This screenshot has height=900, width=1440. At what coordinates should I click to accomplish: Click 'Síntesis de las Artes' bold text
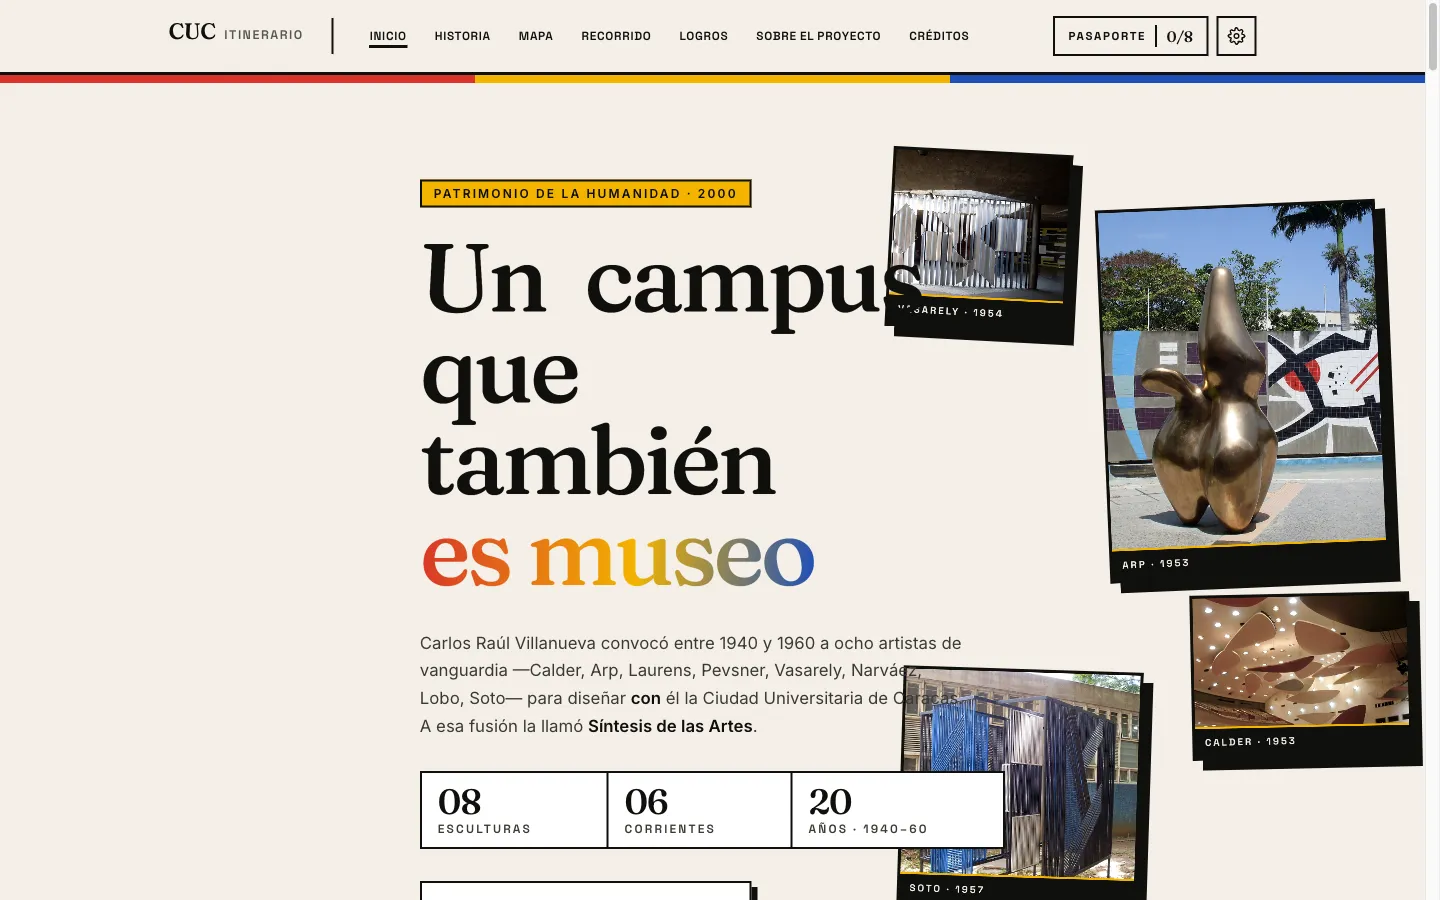click(x=670, y=726)
